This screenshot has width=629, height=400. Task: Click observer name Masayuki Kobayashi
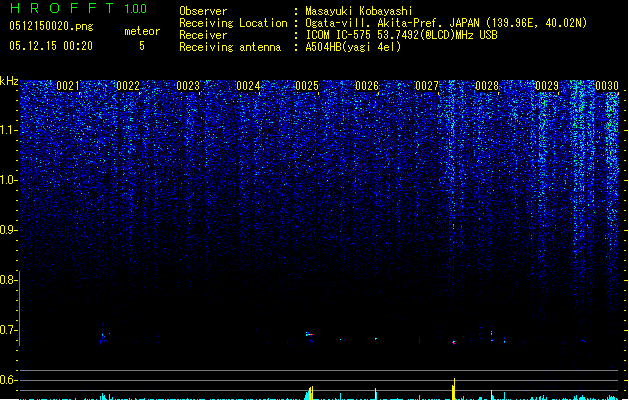pos(359,11)
